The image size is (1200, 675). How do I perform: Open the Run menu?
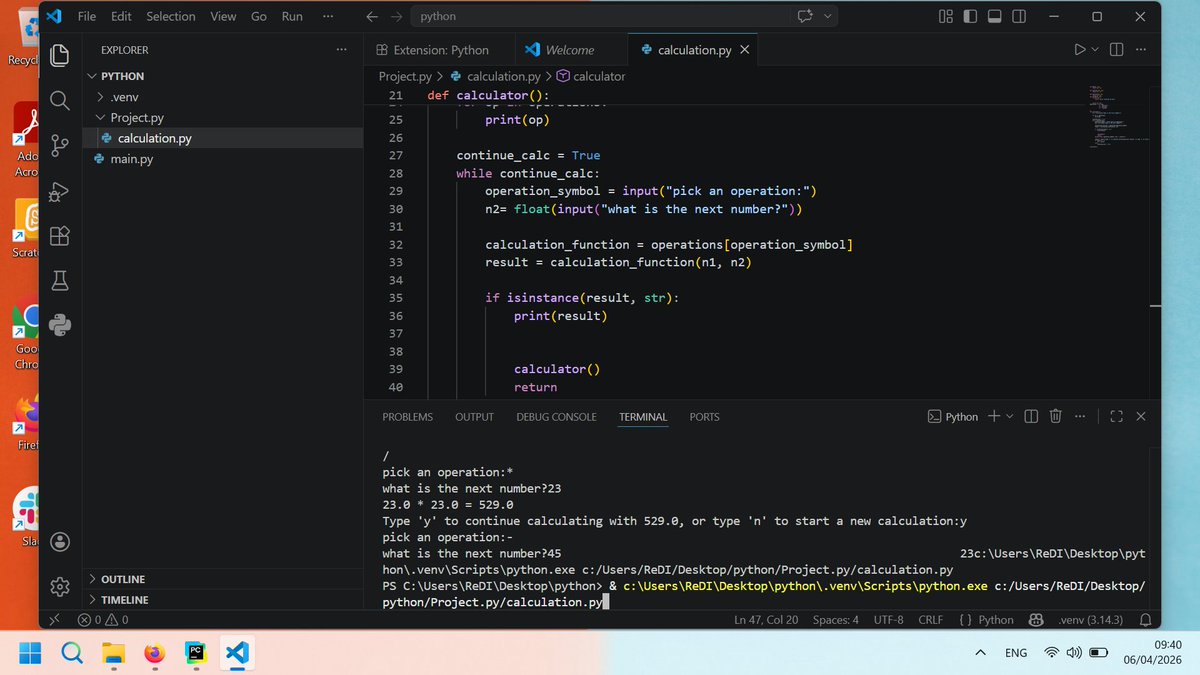(x=292, y=16)
